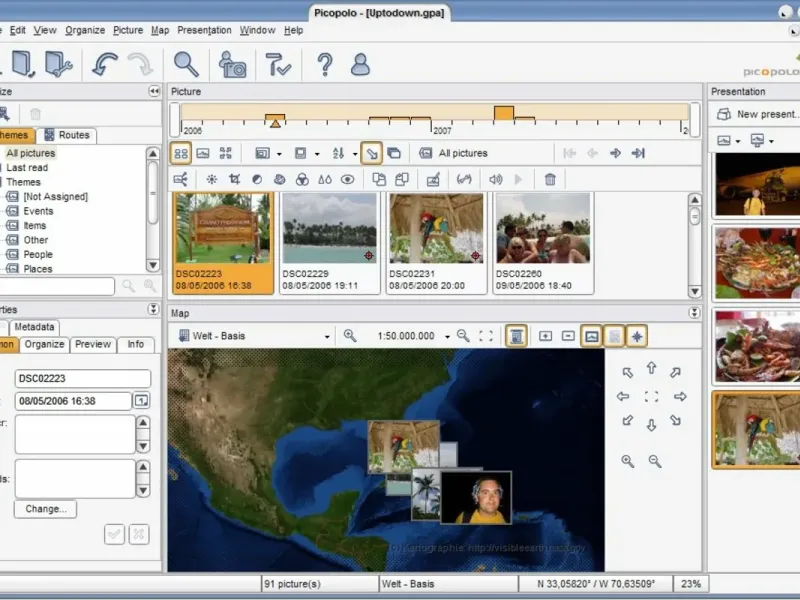The image size is (800, 600).
Task: Click the crop tool icon in picture toolbar
Action: pyautogui.click(x=234, y=180)
